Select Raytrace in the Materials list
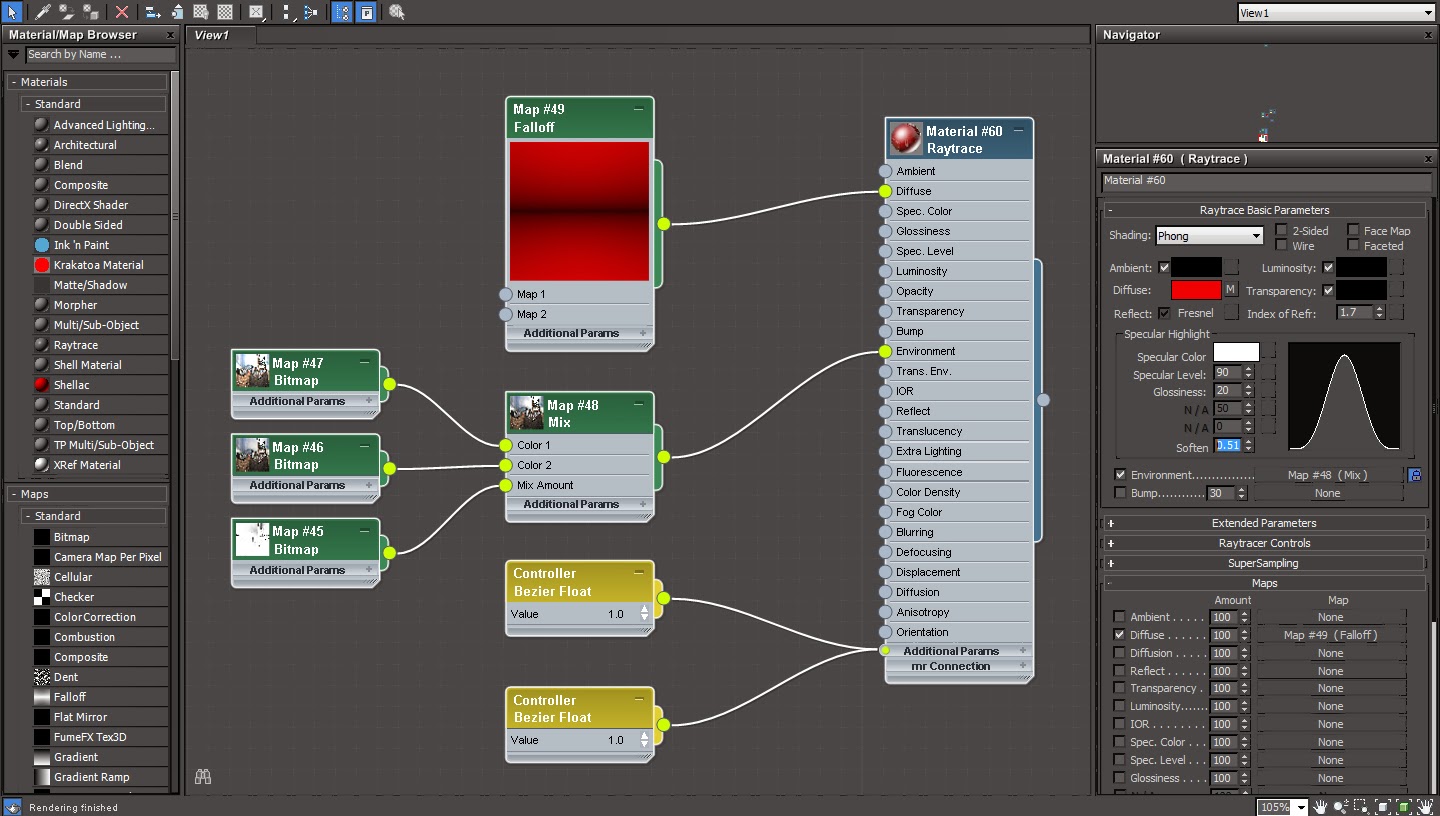The image size is (1440, 816). pyautogui.click(x=76, y=345)
